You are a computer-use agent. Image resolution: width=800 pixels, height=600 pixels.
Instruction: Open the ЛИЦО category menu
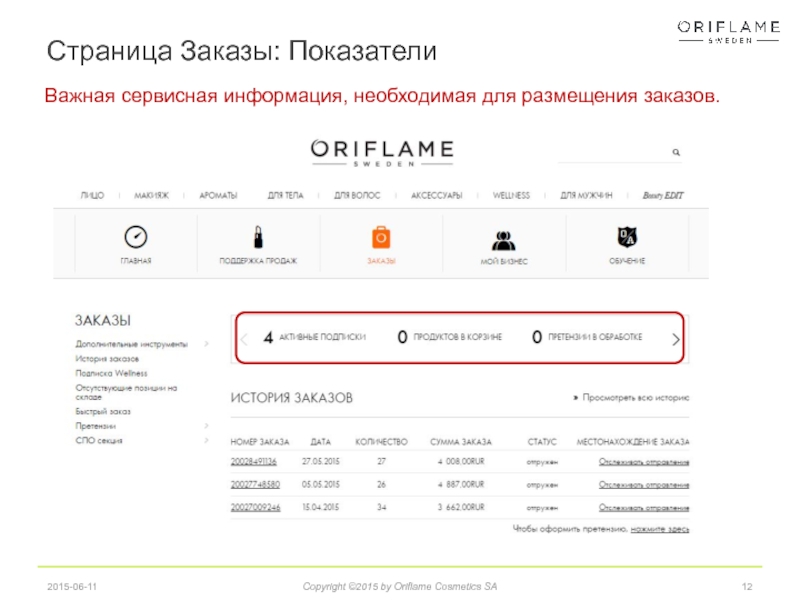pos(92,195)
